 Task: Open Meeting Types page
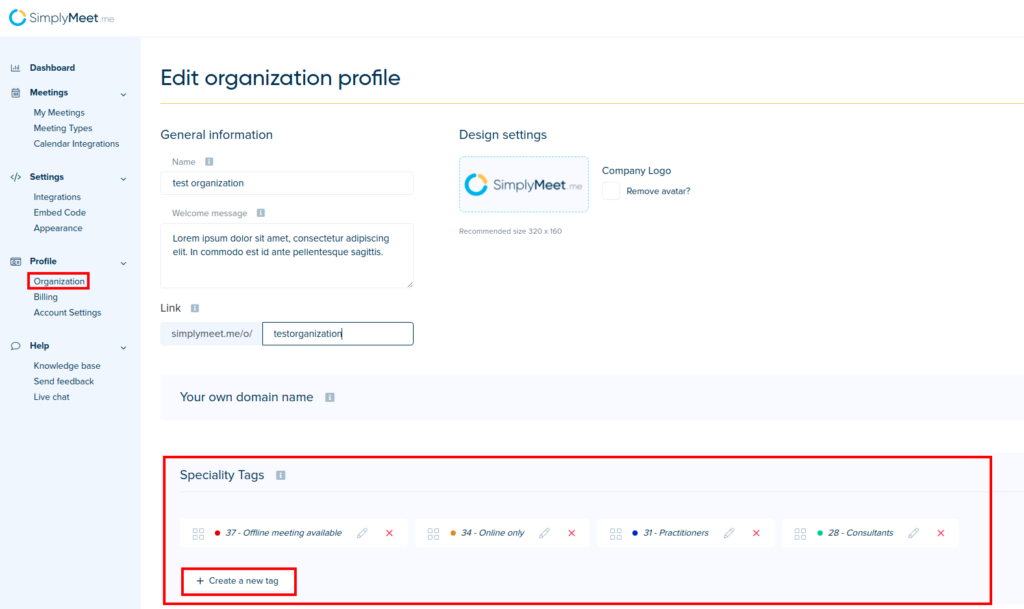coord(63,129)
